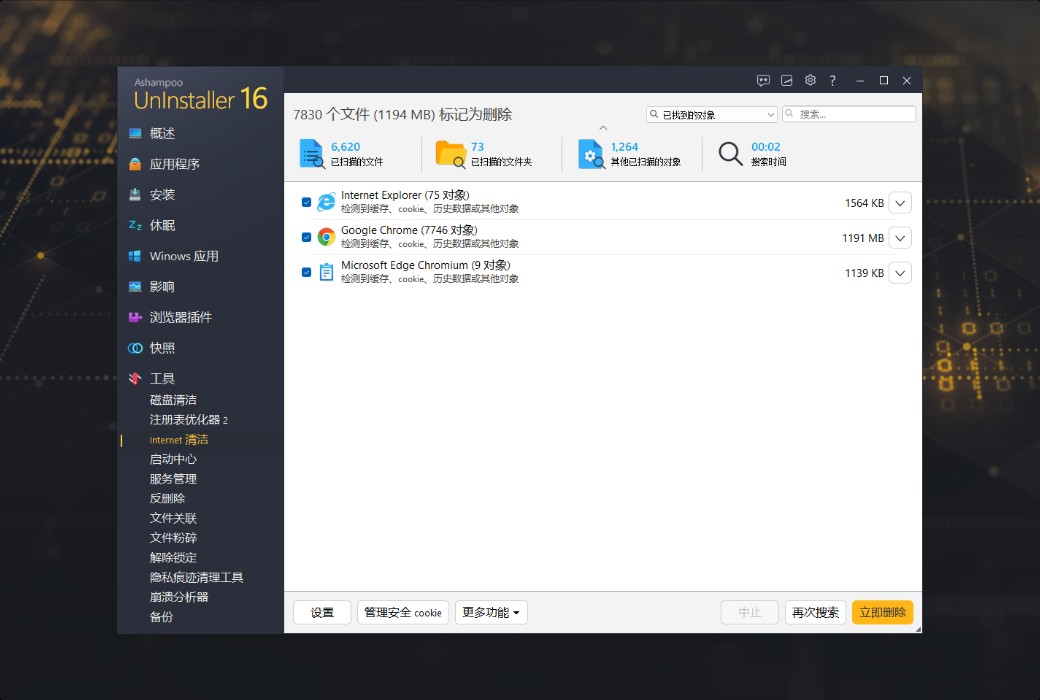Open 反删除 tool
The image size is (1040, 700).
coord(167,498)
